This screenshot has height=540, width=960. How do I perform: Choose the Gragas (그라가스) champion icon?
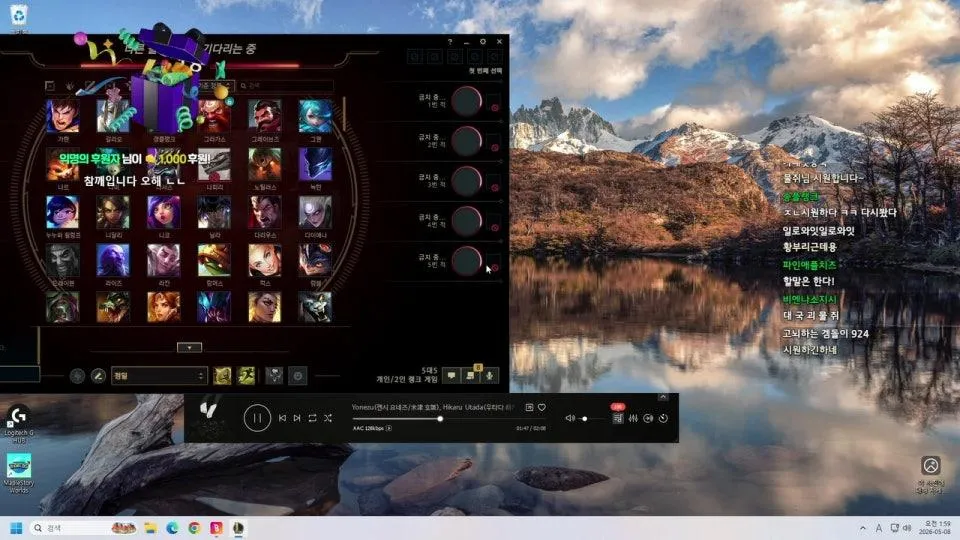pos(214,116)
